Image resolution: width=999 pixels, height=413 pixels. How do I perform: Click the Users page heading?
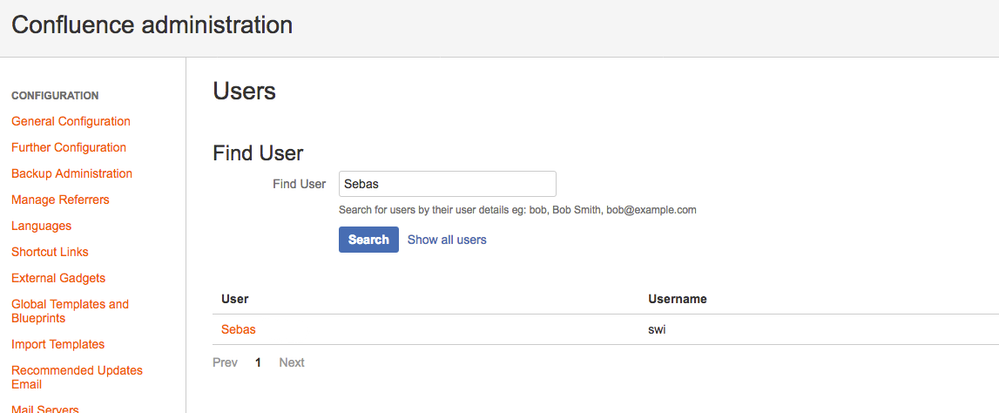click(244, 91)
